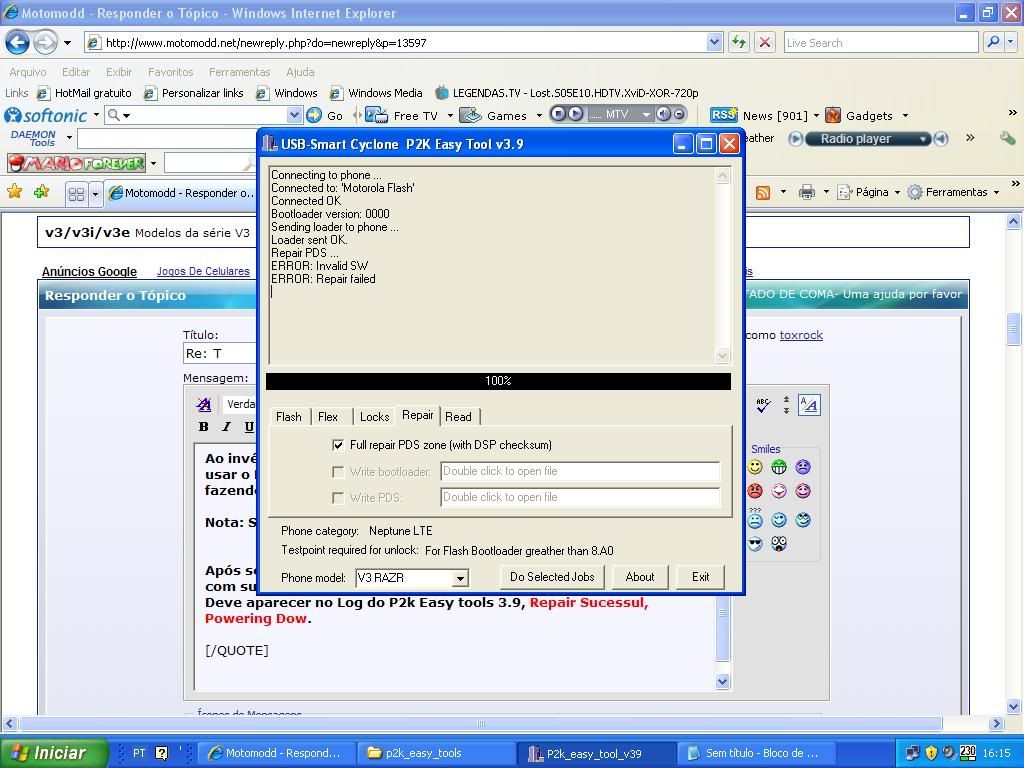Image resolution: width=1024 pixels, height=768 pixels.
Task: Click the switch editor mode A/A icon
Action: [x=809, y=405]
